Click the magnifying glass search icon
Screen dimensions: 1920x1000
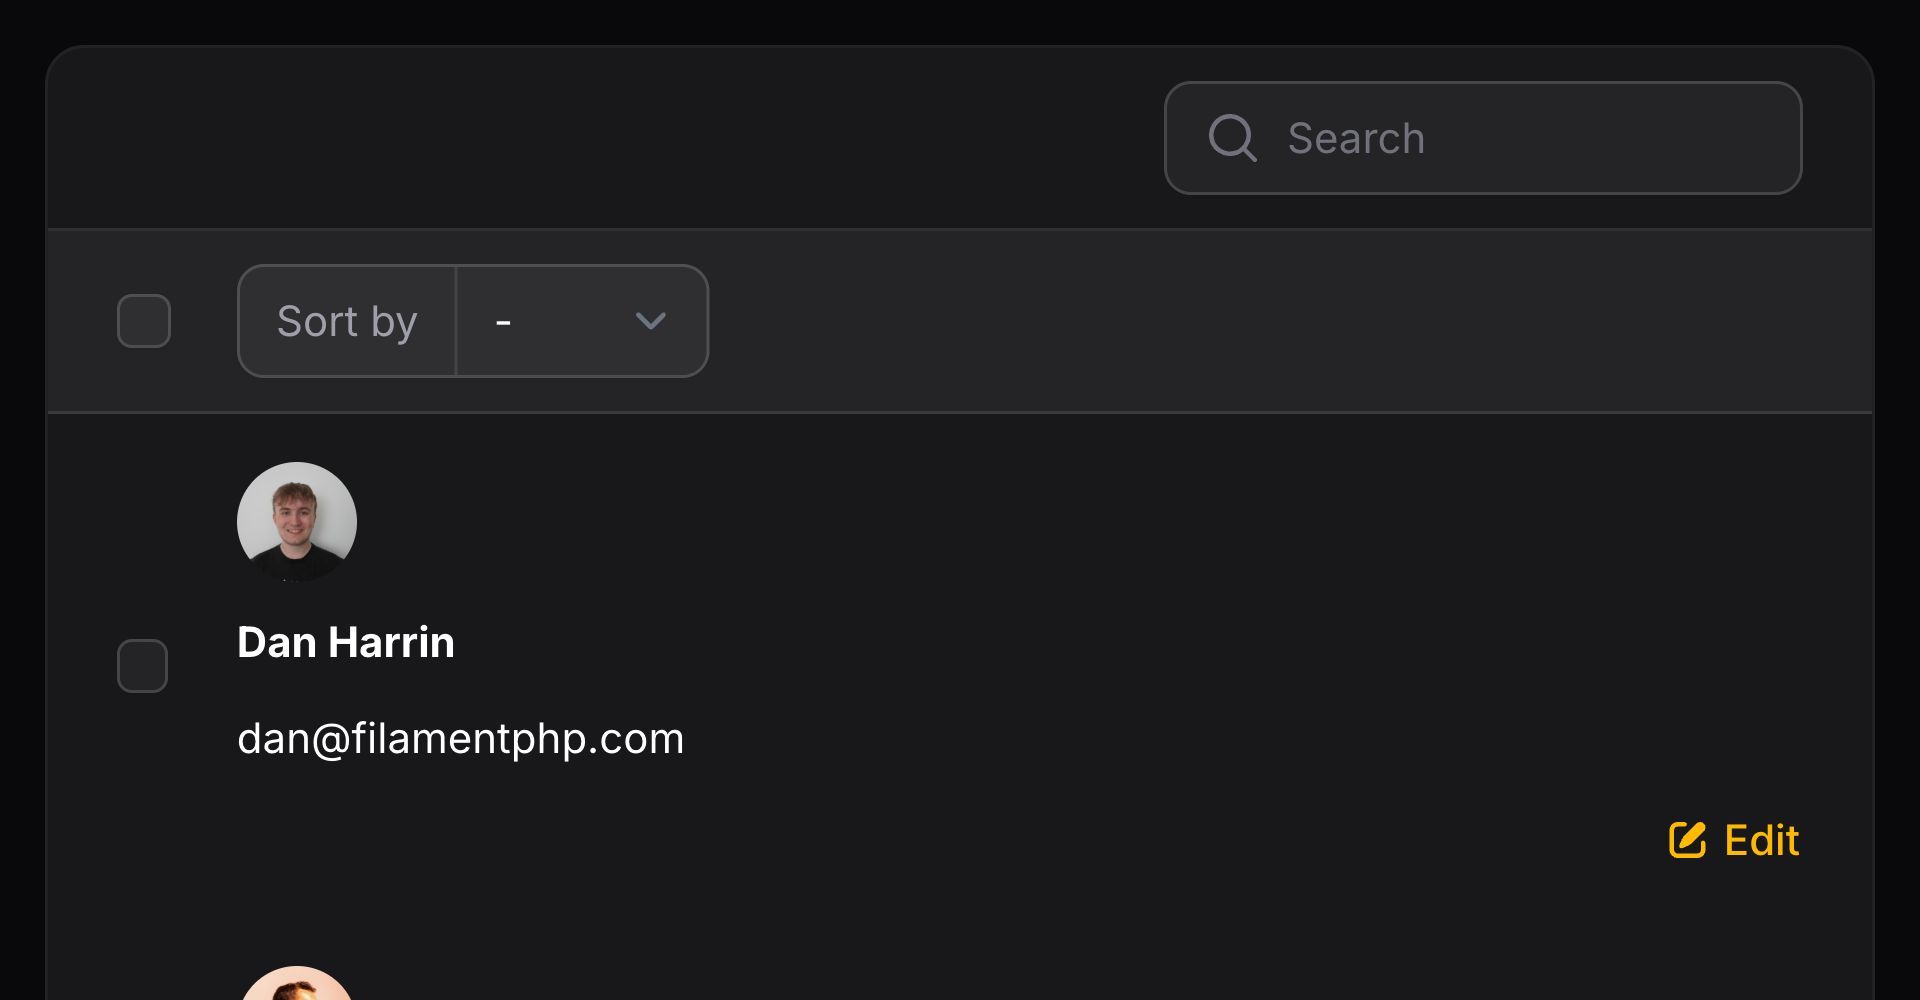[x=1232, y=138]
